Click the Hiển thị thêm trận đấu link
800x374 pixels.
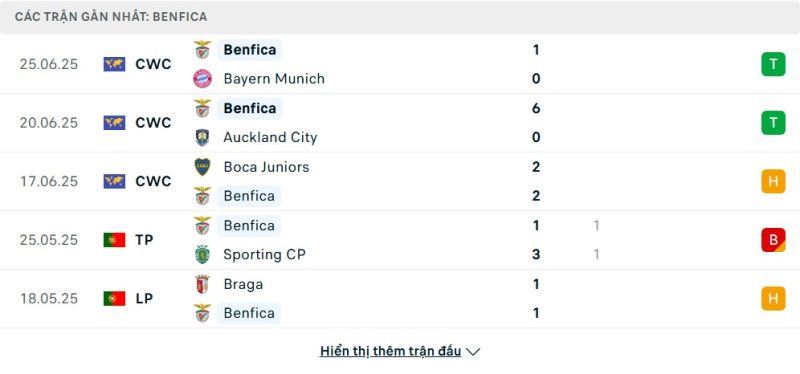coord(390,351)
